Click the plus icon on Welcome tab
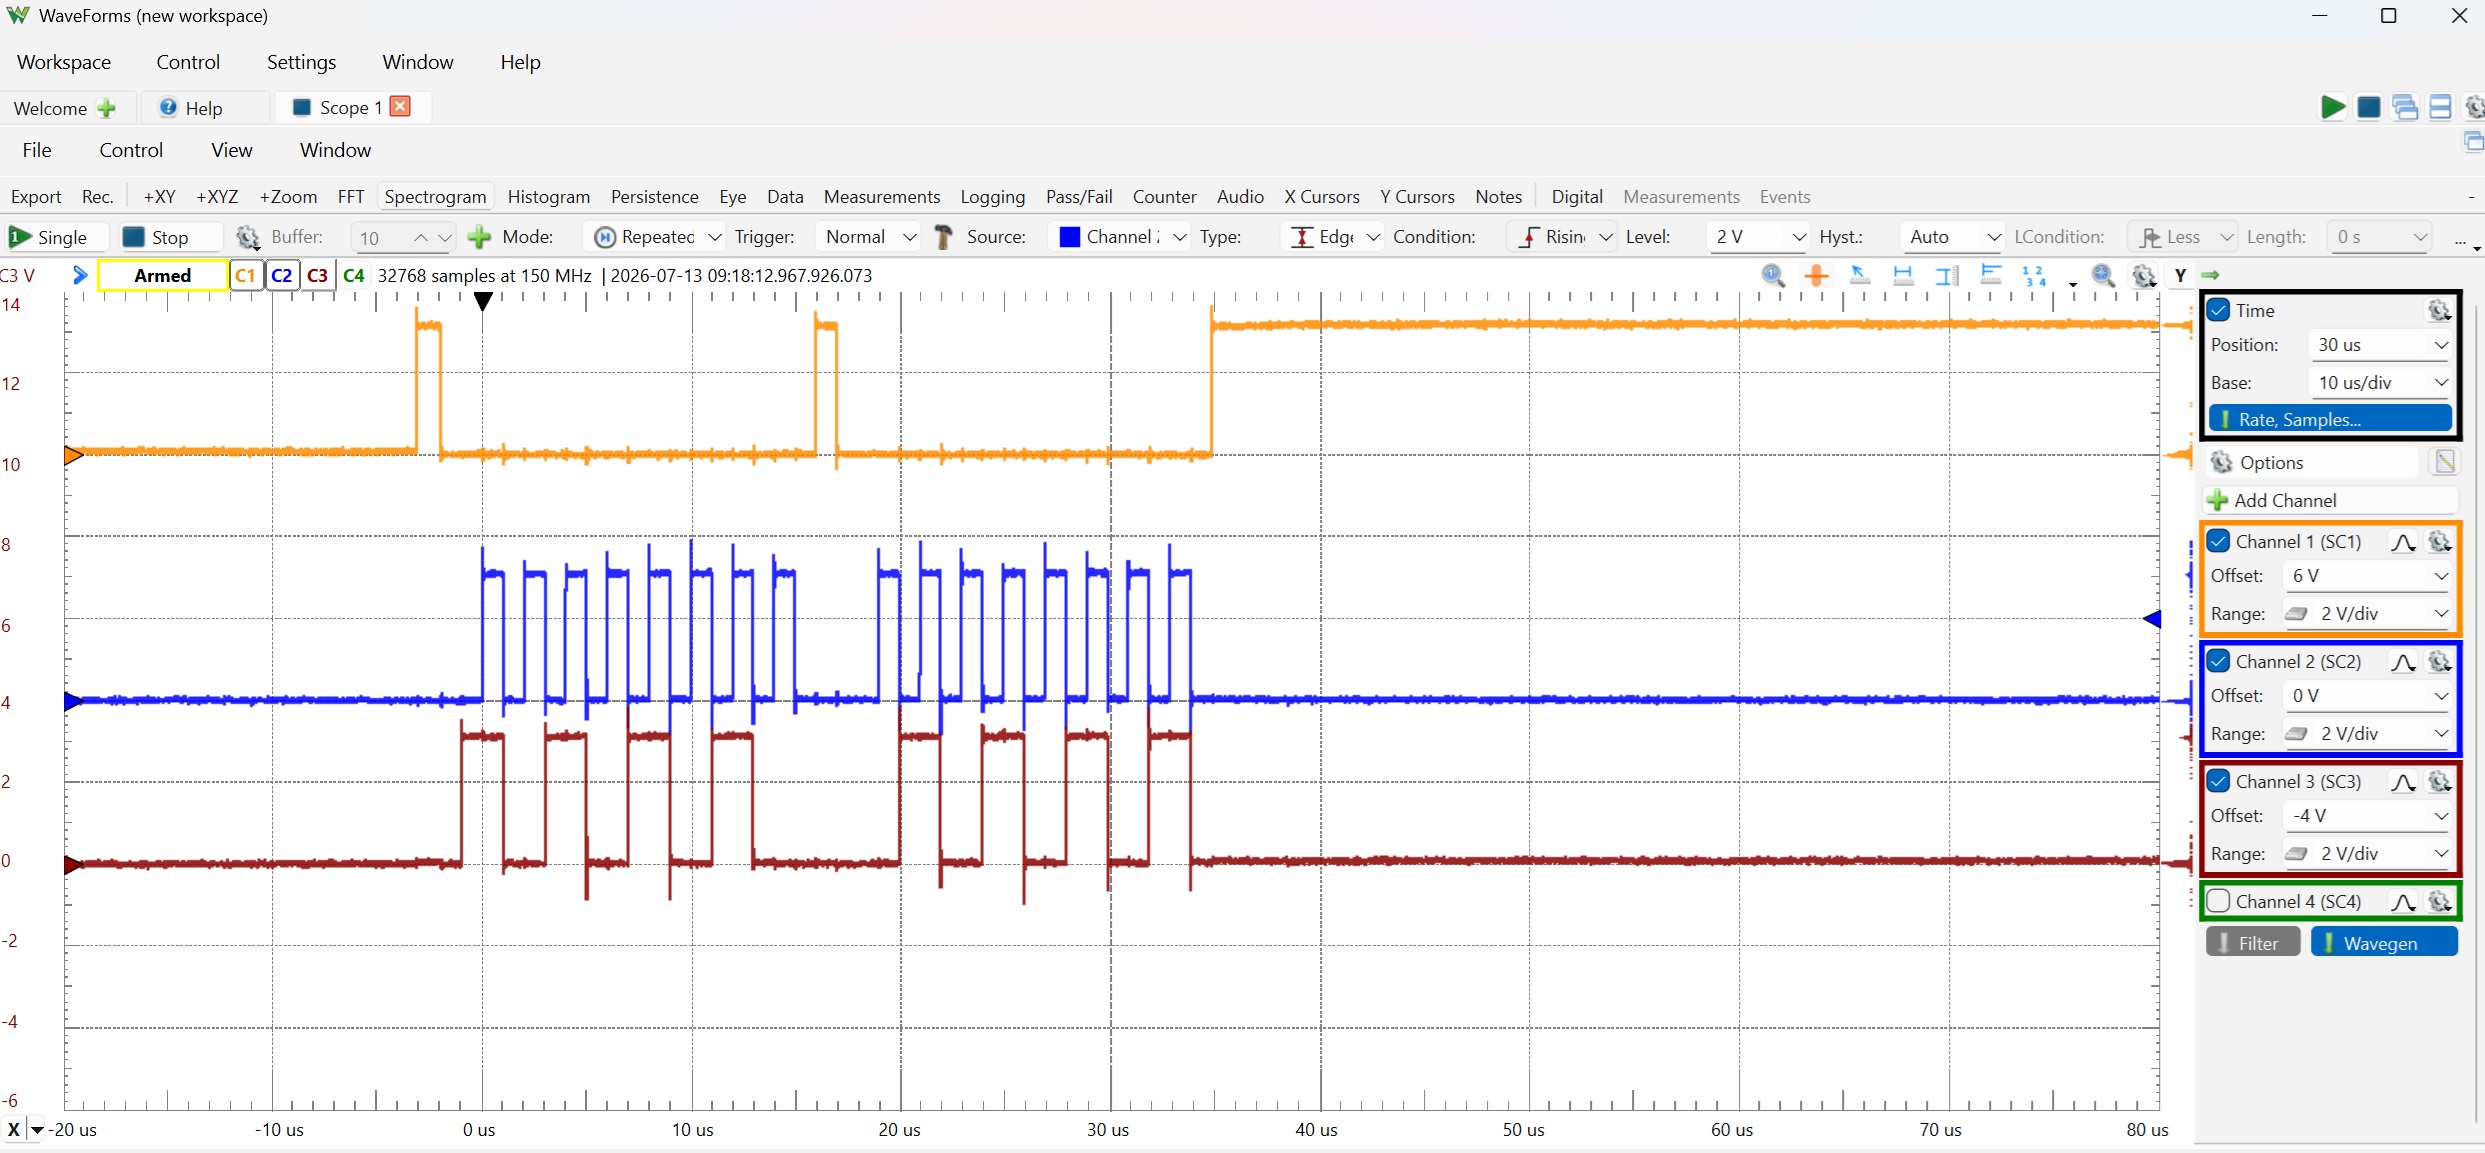Viewport: 2485px width, 1153px height. [106, 108]
